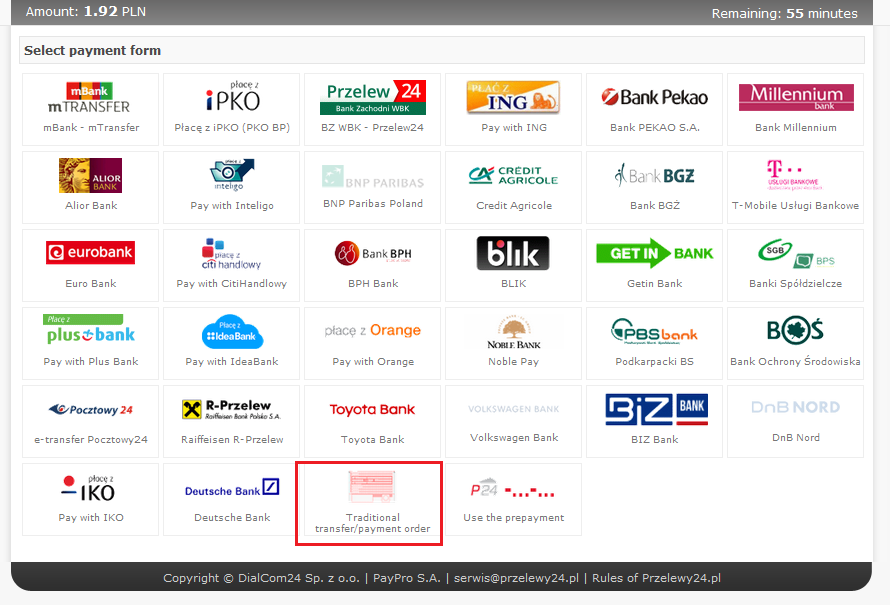Screen dimensions: 890x605
Task: Select the Deutsche Bank logo
Action: [x=232, y=489]
